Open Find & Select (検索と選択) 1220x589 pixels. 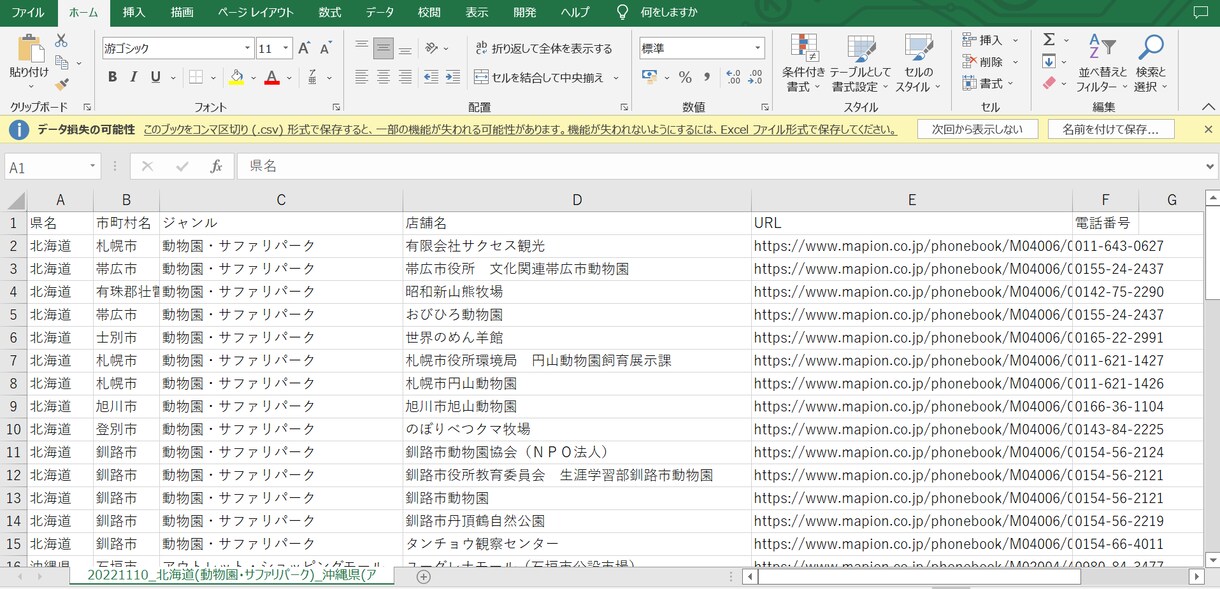[x=1150, y=64]
